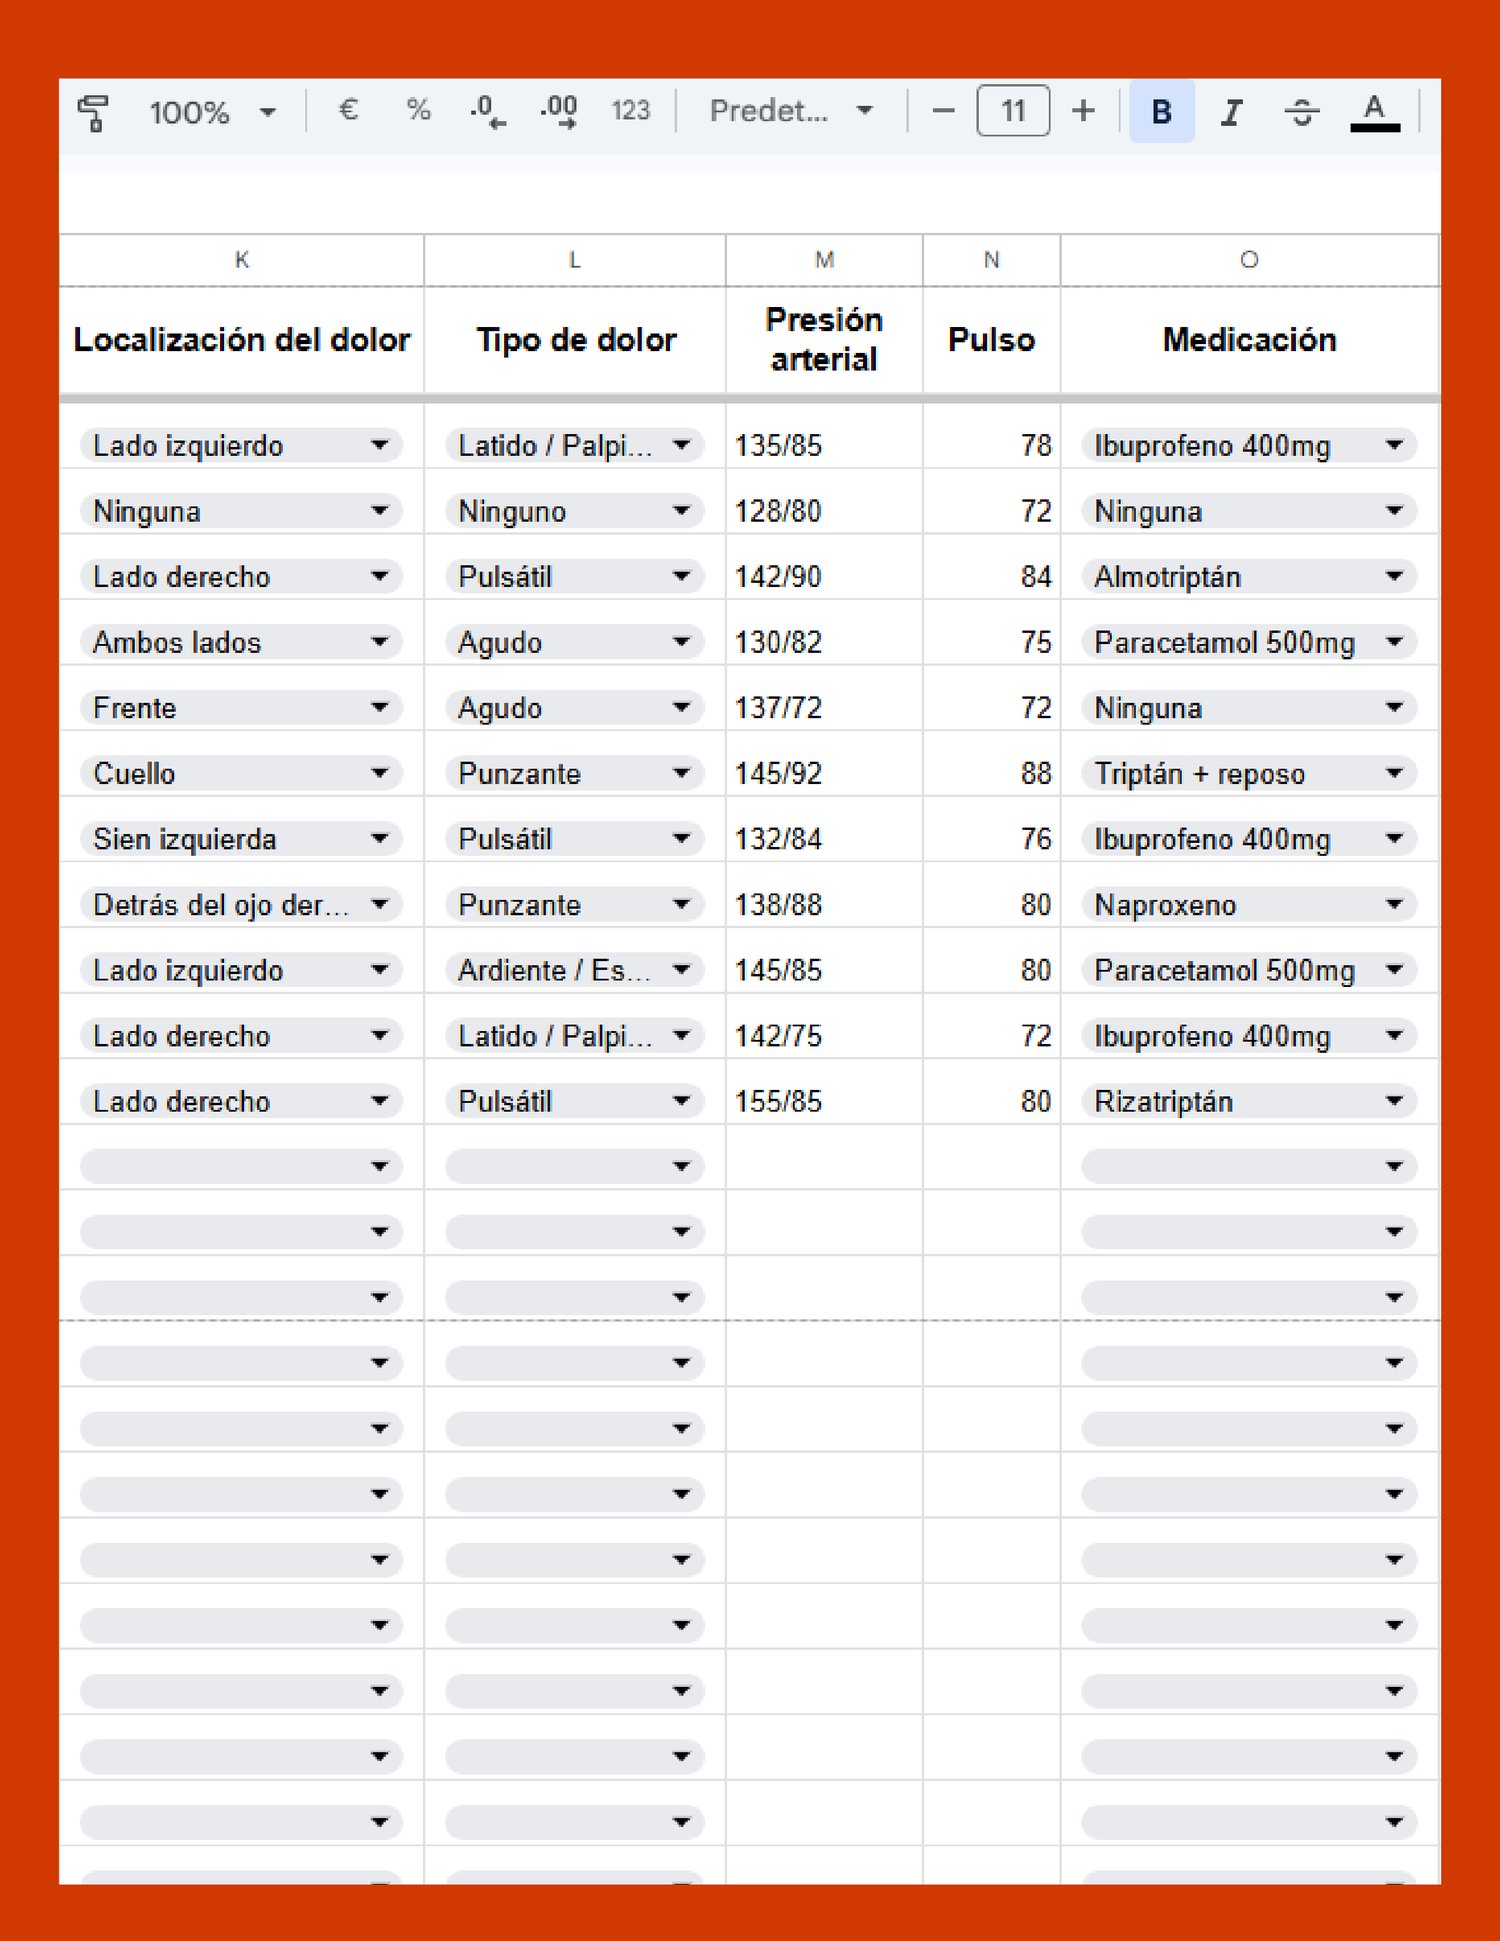Apply italic formatting
The width and height of the screenshot is (1500, 1941).
tap(1230, 111)
